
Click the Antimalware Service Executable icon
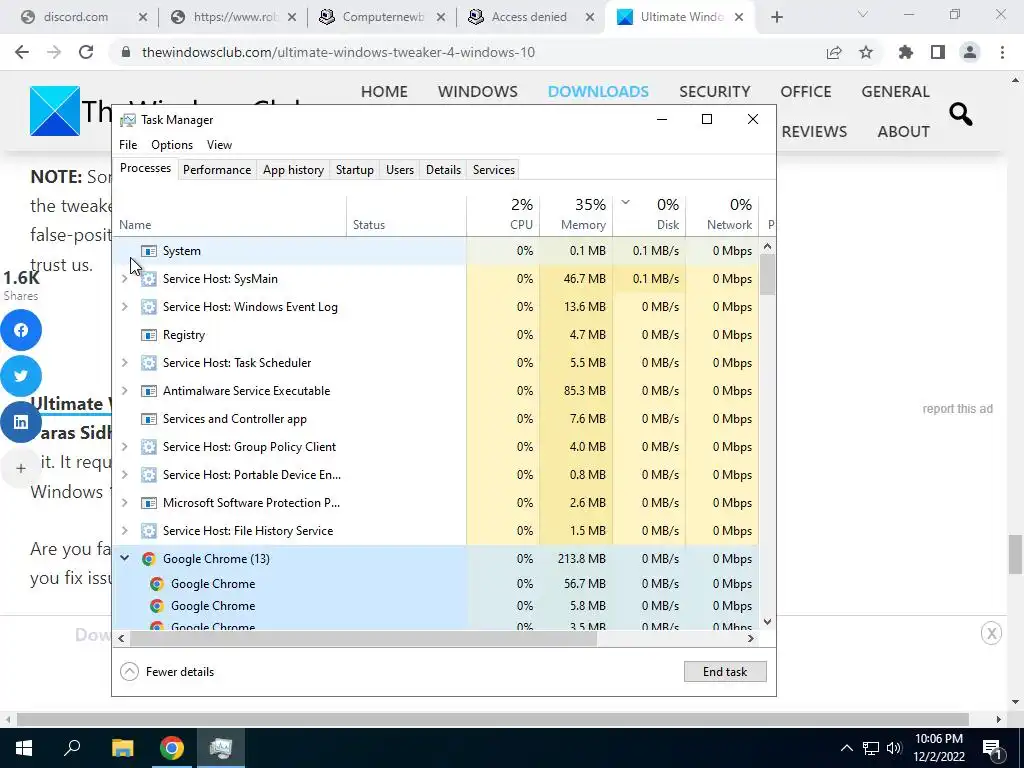(149, 391)
